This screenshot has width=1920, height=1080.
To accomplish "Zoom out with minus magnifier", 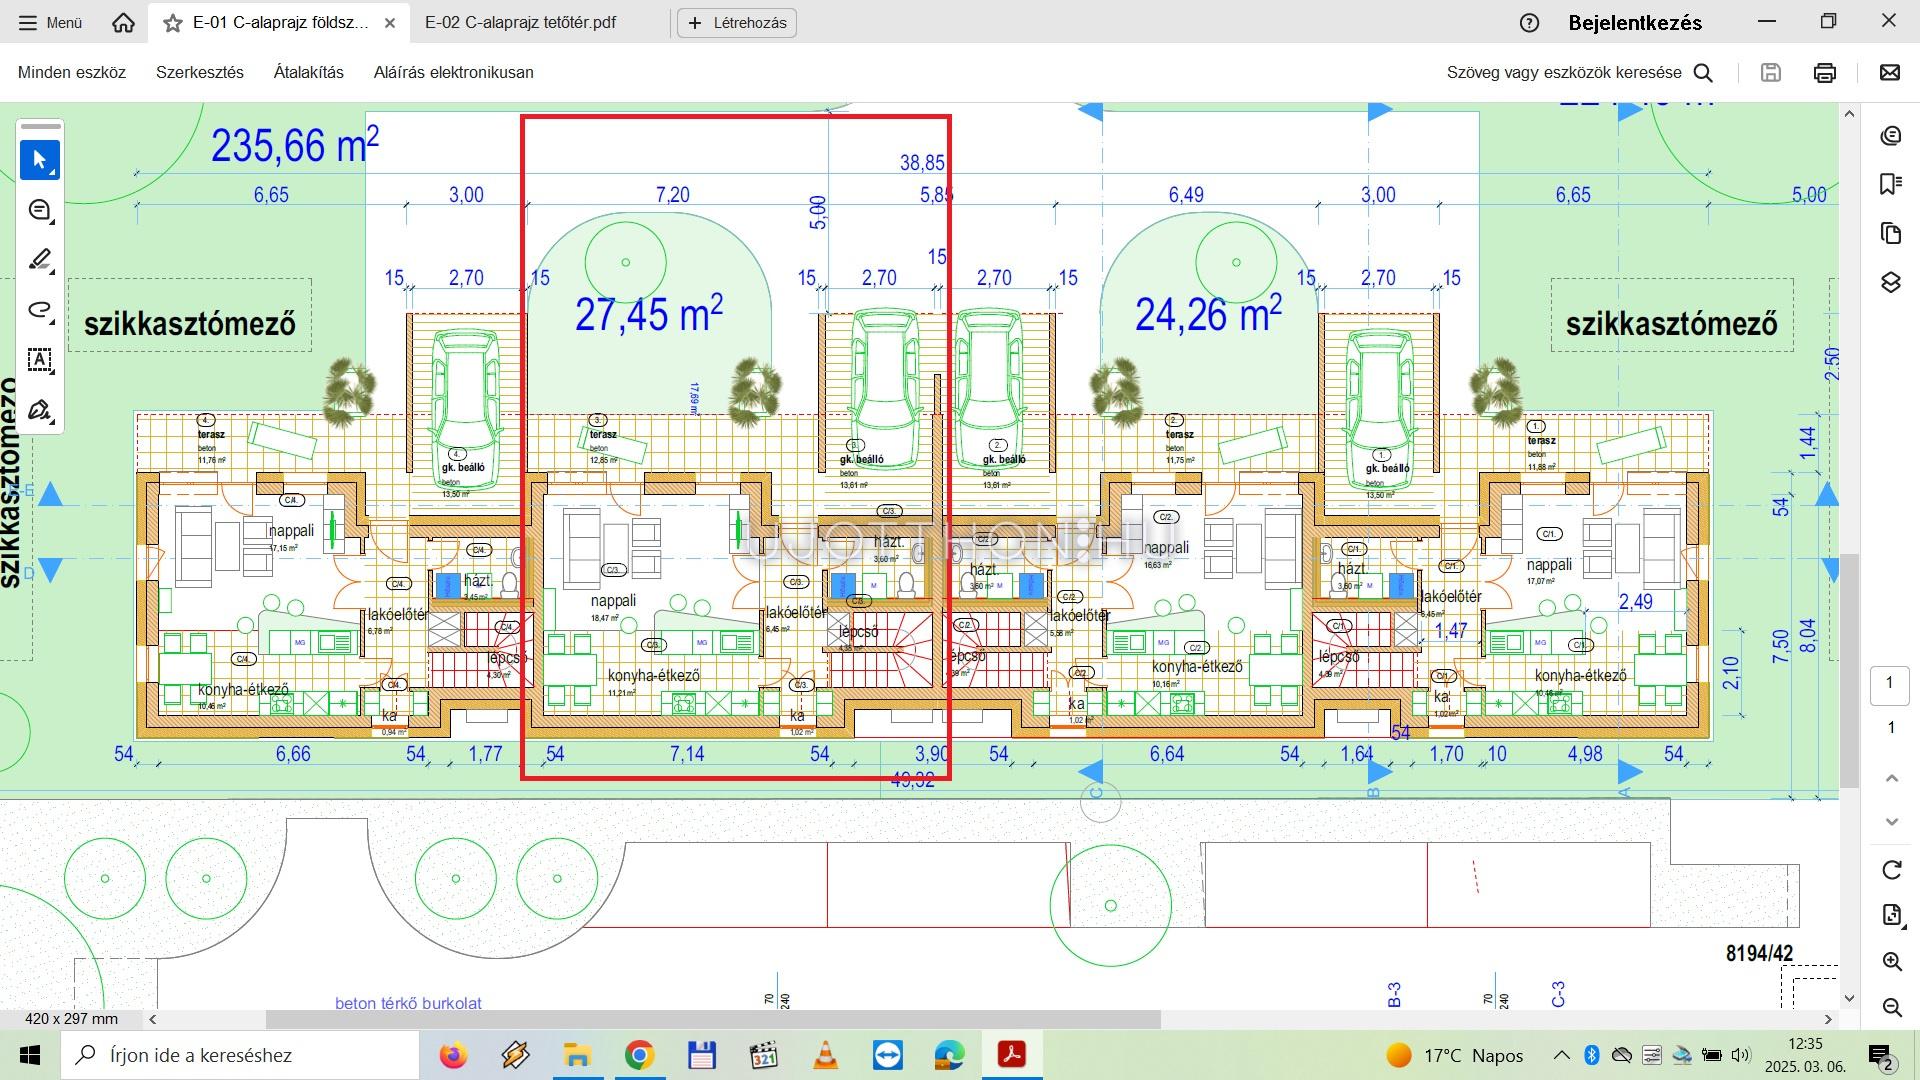I will pos(1891,1006).
